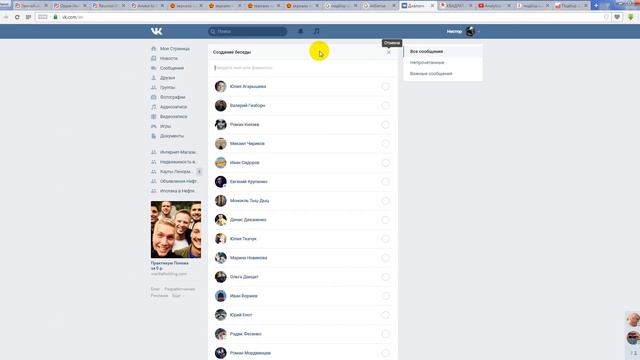The width and height of the screenshot is (640, 360).
Task: Click the name Роман Мордвинцев
Action: (250, 353)
